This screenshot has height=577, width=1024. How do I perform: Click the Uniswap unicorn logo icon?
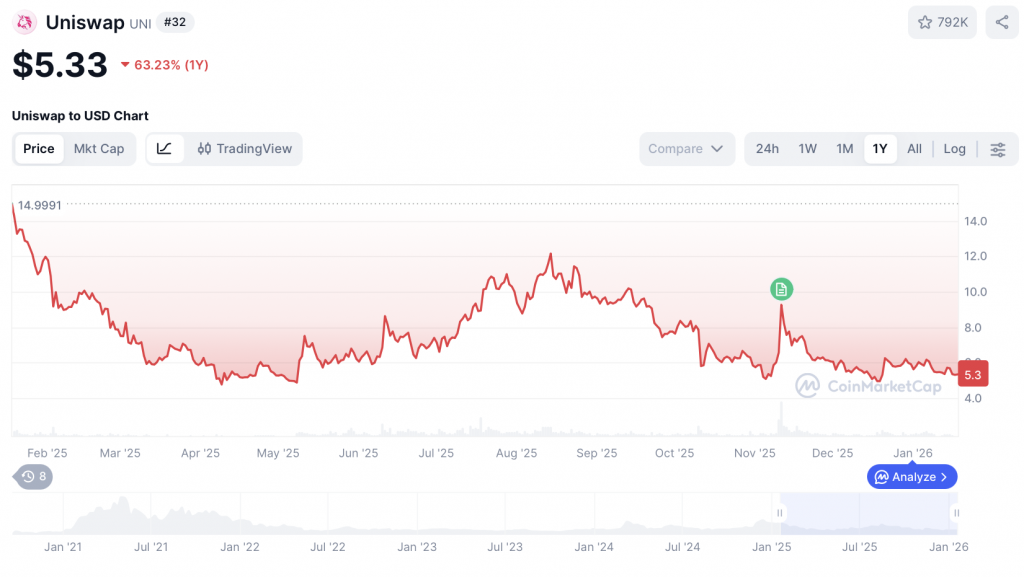[x=24, y=22]
